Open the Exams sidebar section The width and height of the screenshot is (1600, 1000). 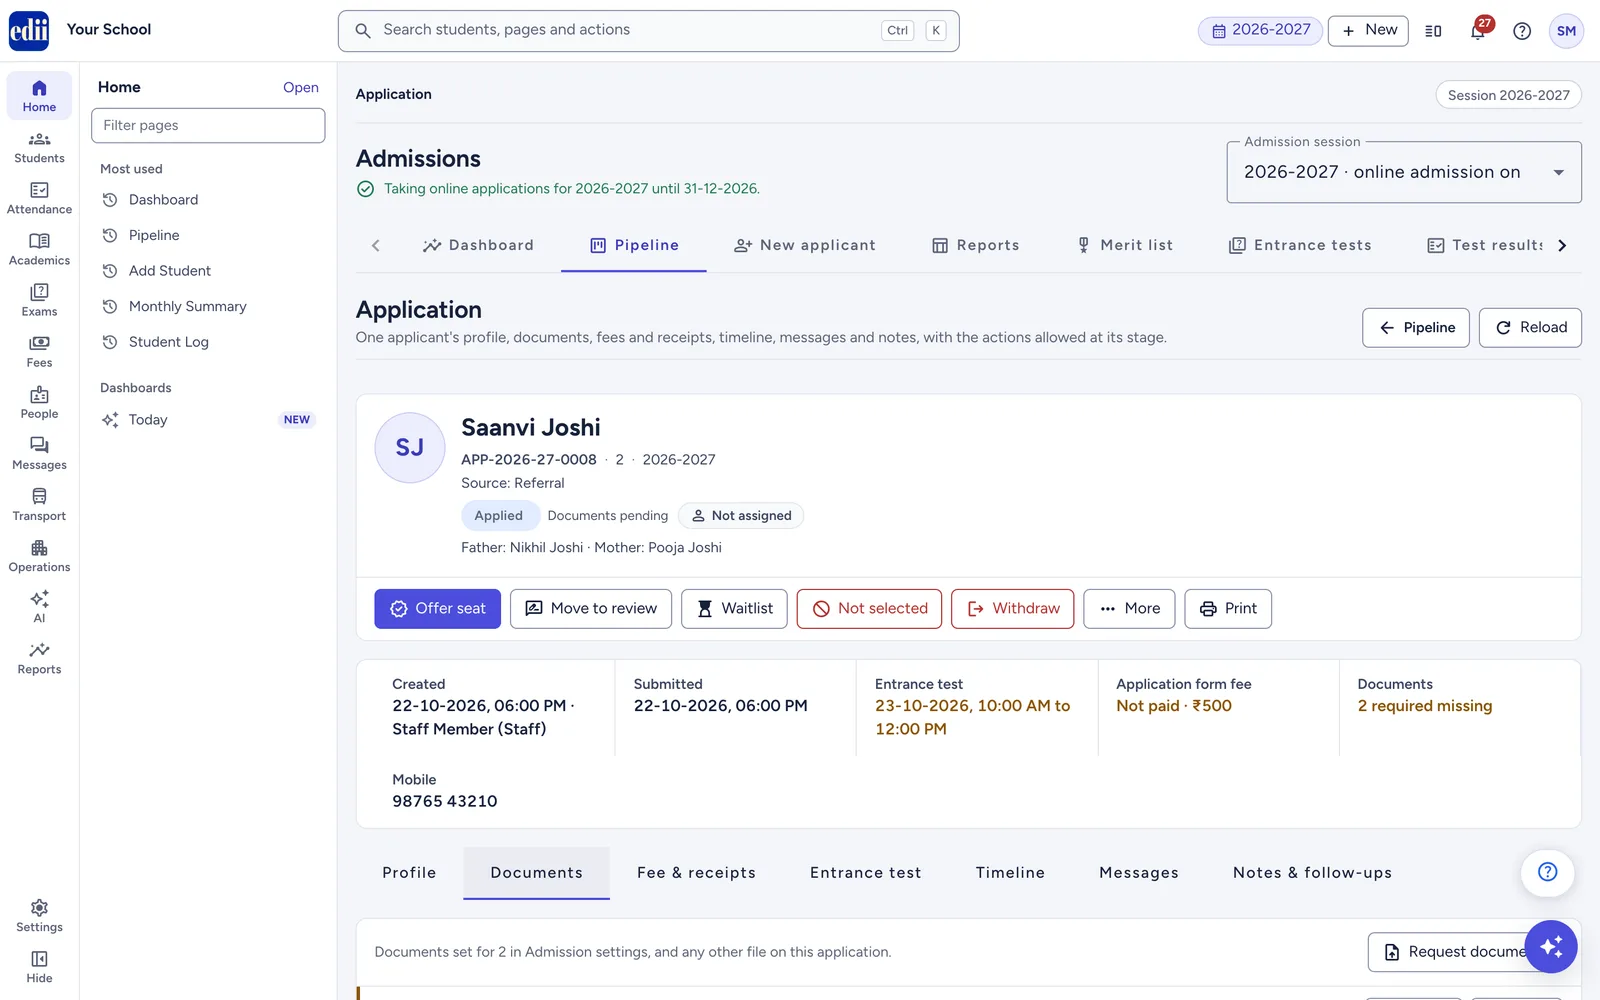point(39,300)
